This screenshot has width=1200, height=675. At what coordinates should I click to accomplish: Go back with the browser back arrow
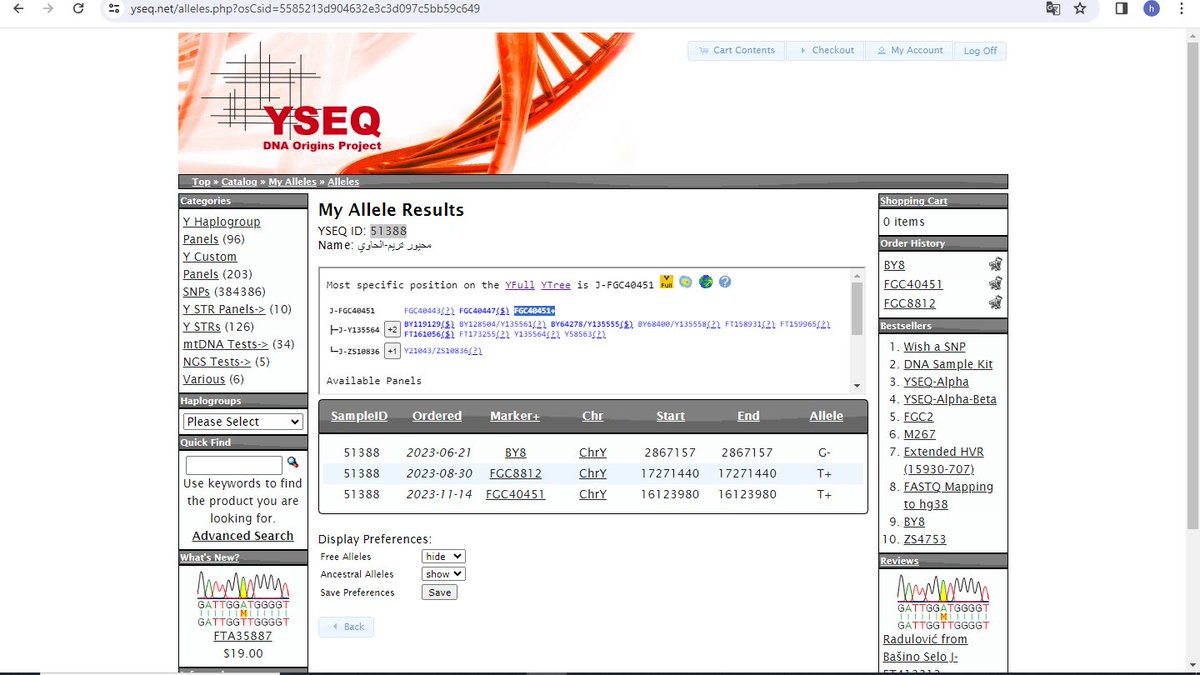click(16, 9)
